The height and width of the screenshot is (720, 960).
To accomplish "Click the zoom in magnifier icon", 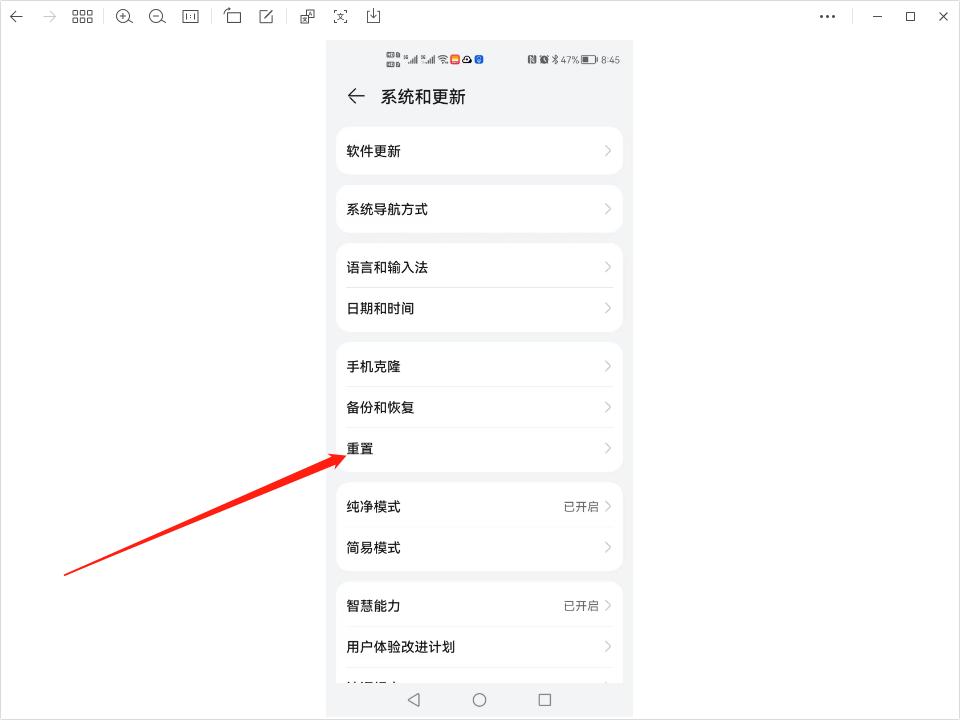I will (x=124, y=16).
